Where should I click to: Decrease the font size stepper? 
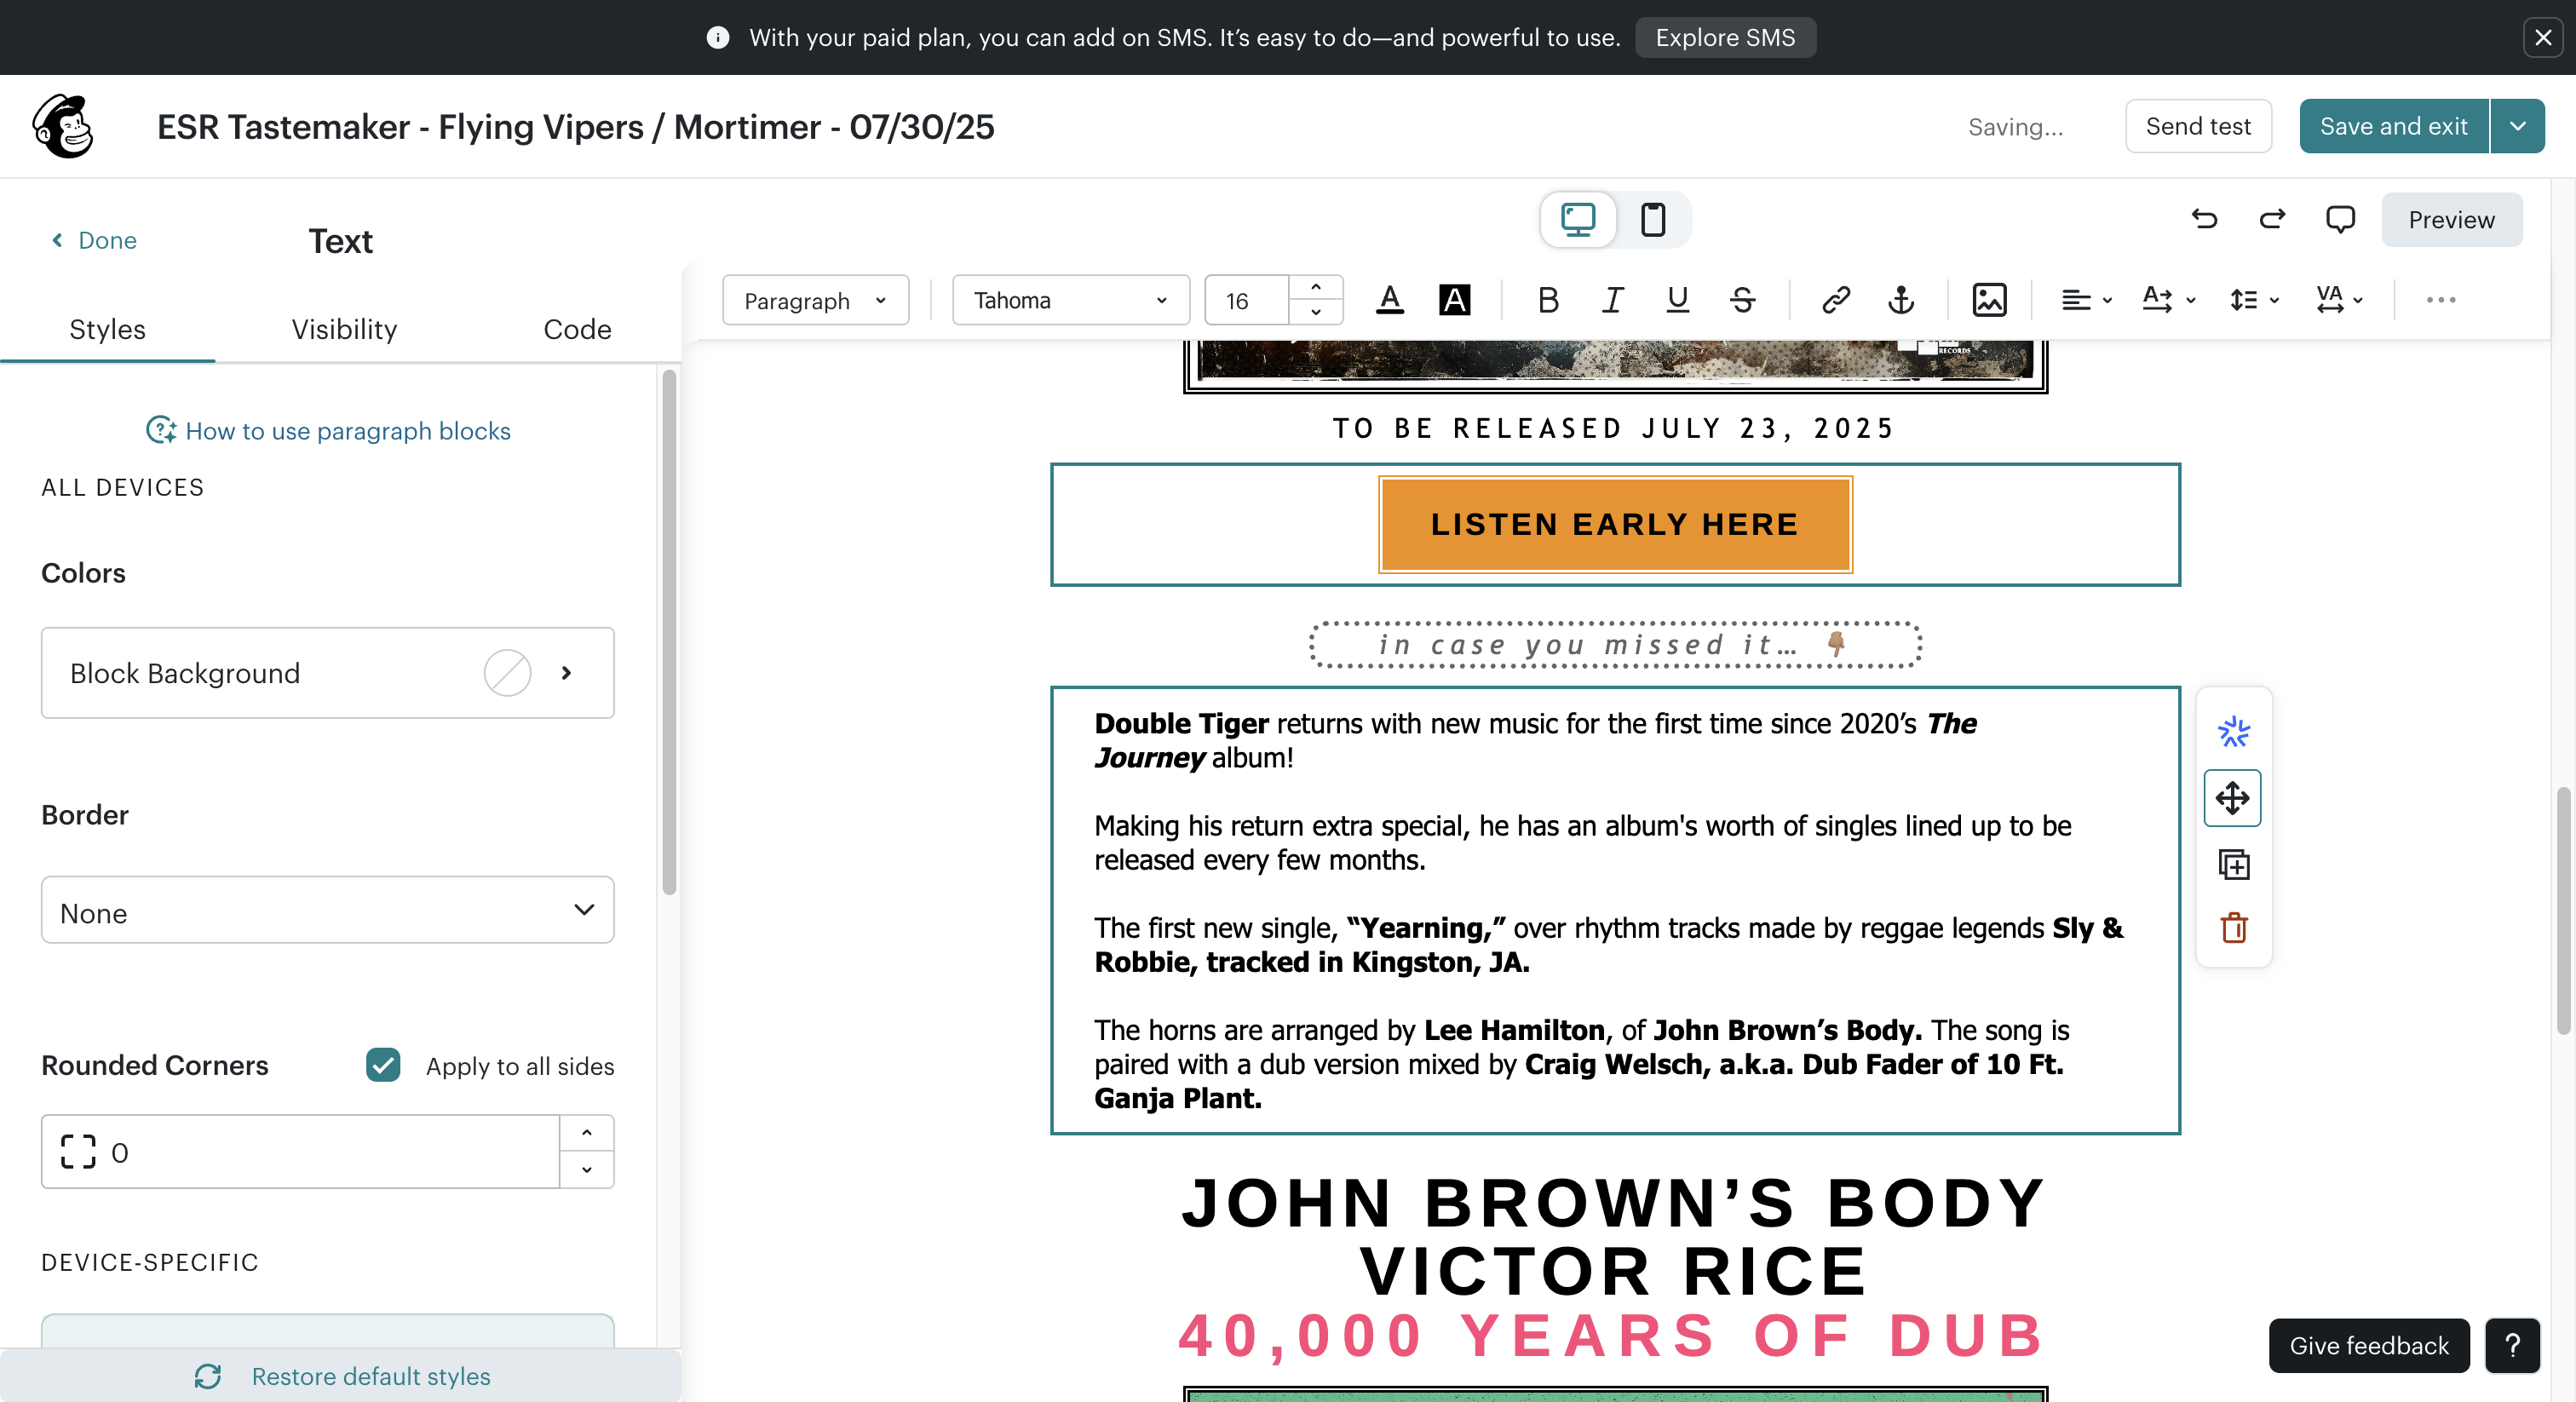tap(1316, 312)
